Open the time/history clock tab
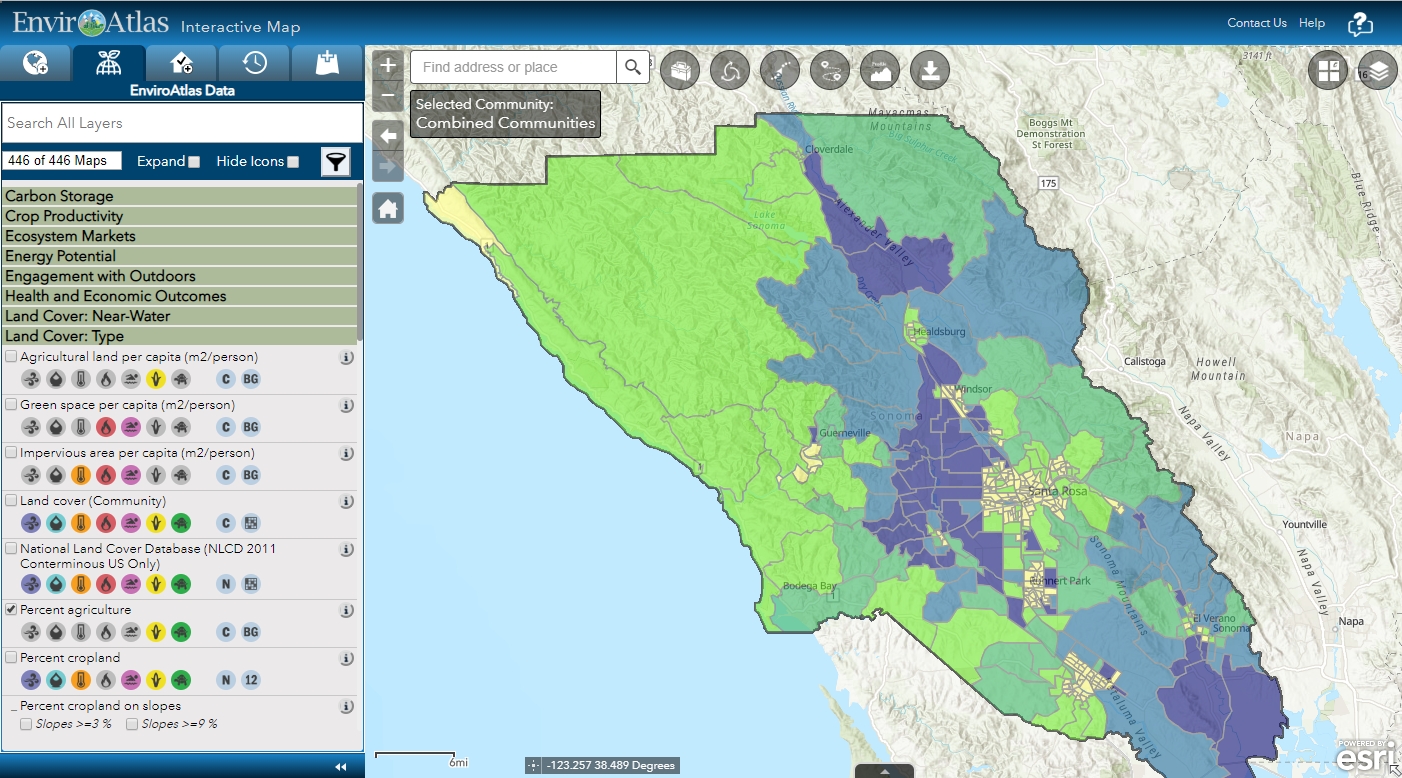The width and height of the screenshot is (1402, 778). click(254, 62)
